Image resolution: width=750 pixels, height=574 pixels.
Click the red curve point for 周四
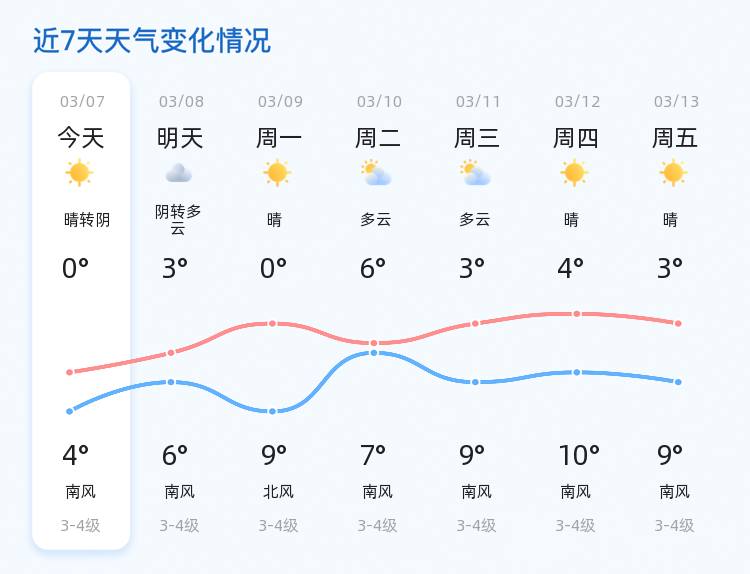tap(577, 314)
